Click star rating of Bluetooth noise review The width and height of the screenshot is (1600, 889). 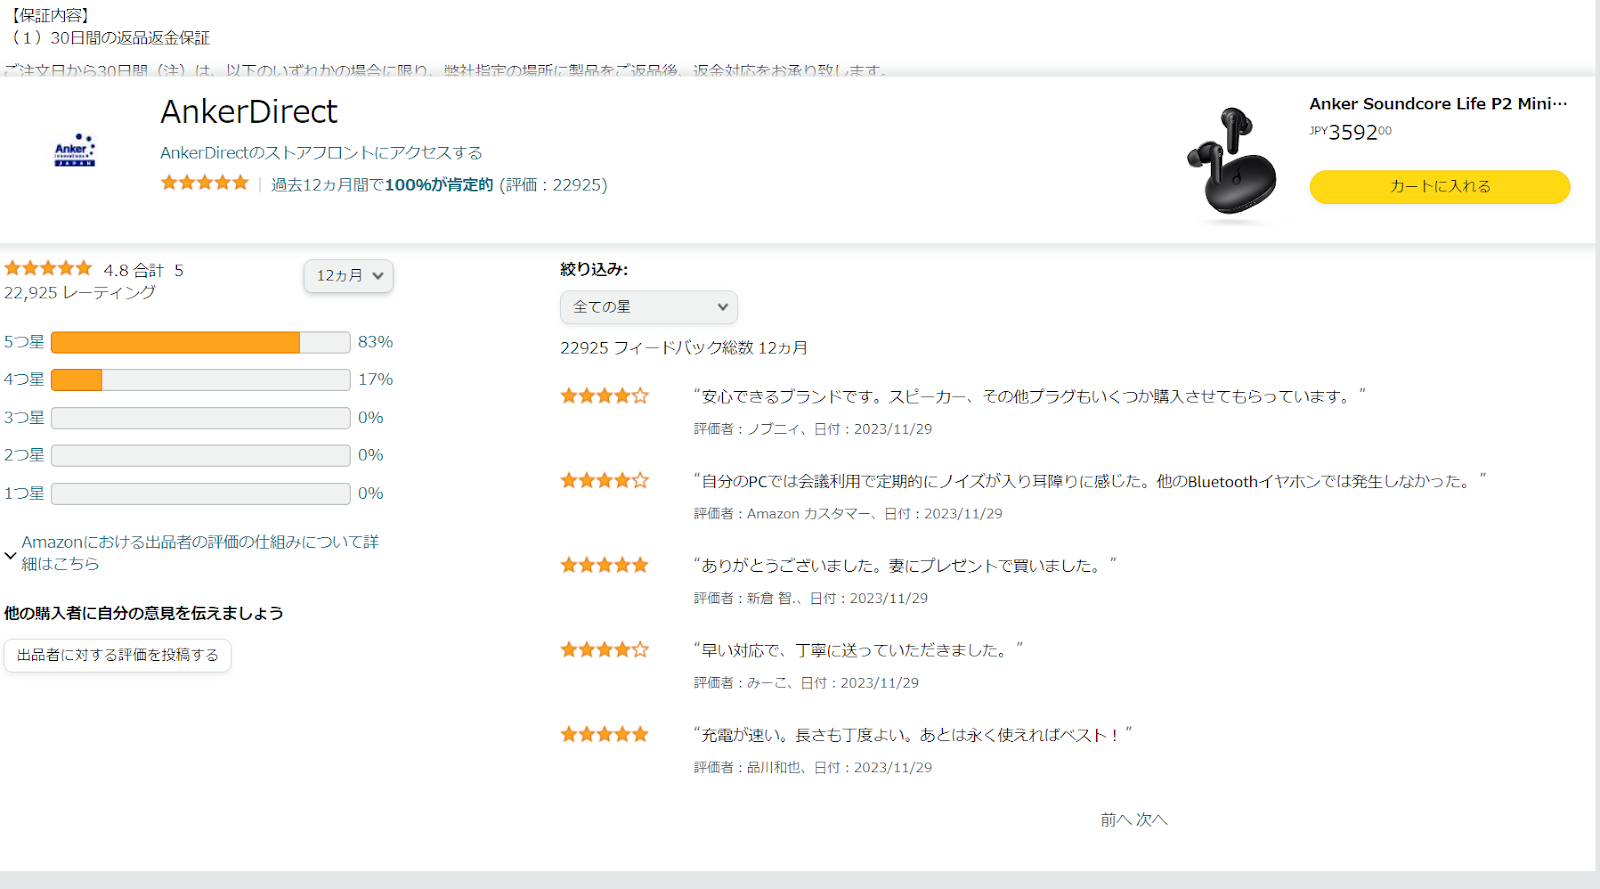click(x=604, y=481)
